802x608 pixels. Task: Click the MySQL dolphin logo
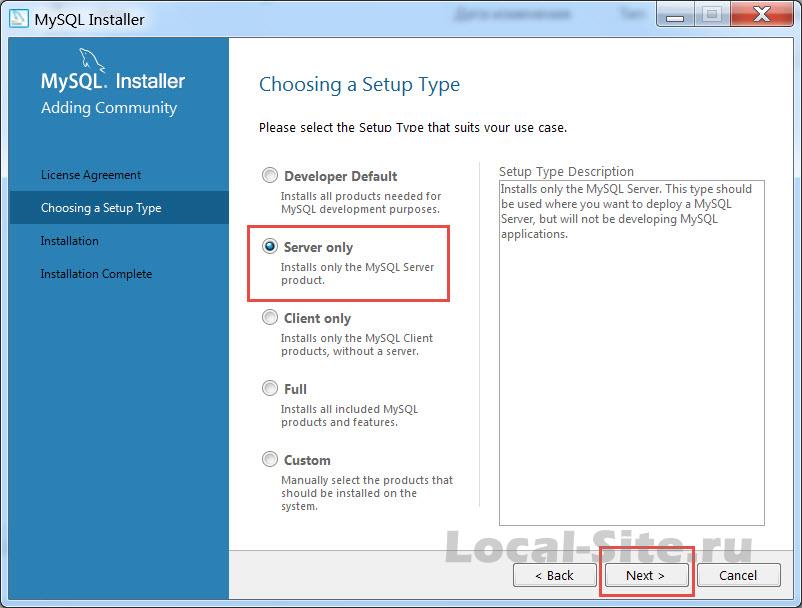point(92,60)
